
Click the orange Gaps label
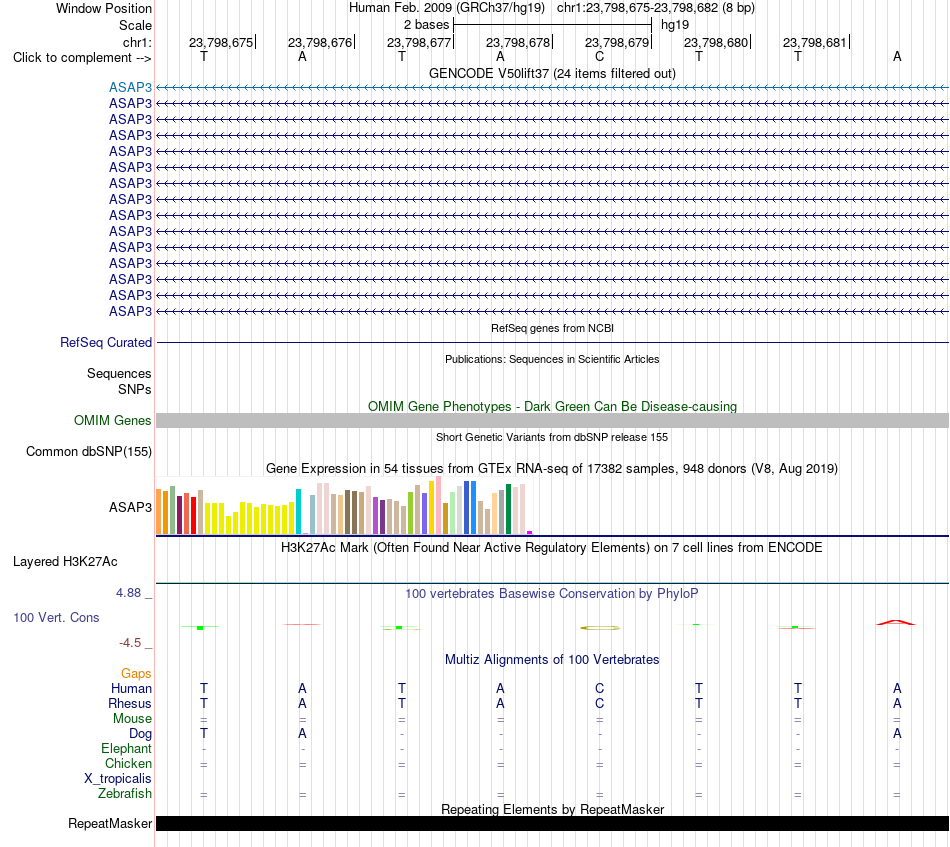[136, 674]
